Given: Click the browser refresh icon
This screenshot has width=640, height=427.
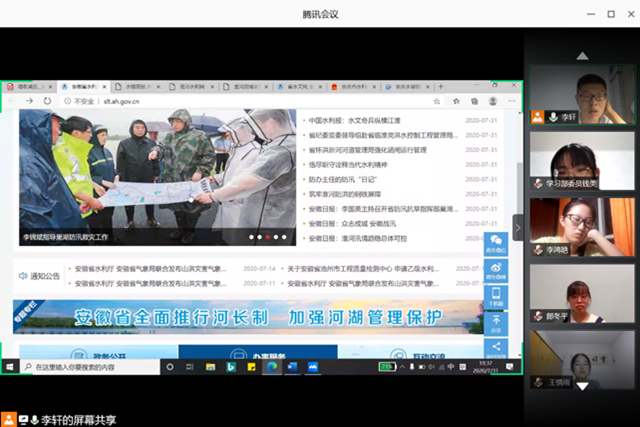Looking at the screenshot, I should pos(46,101).
